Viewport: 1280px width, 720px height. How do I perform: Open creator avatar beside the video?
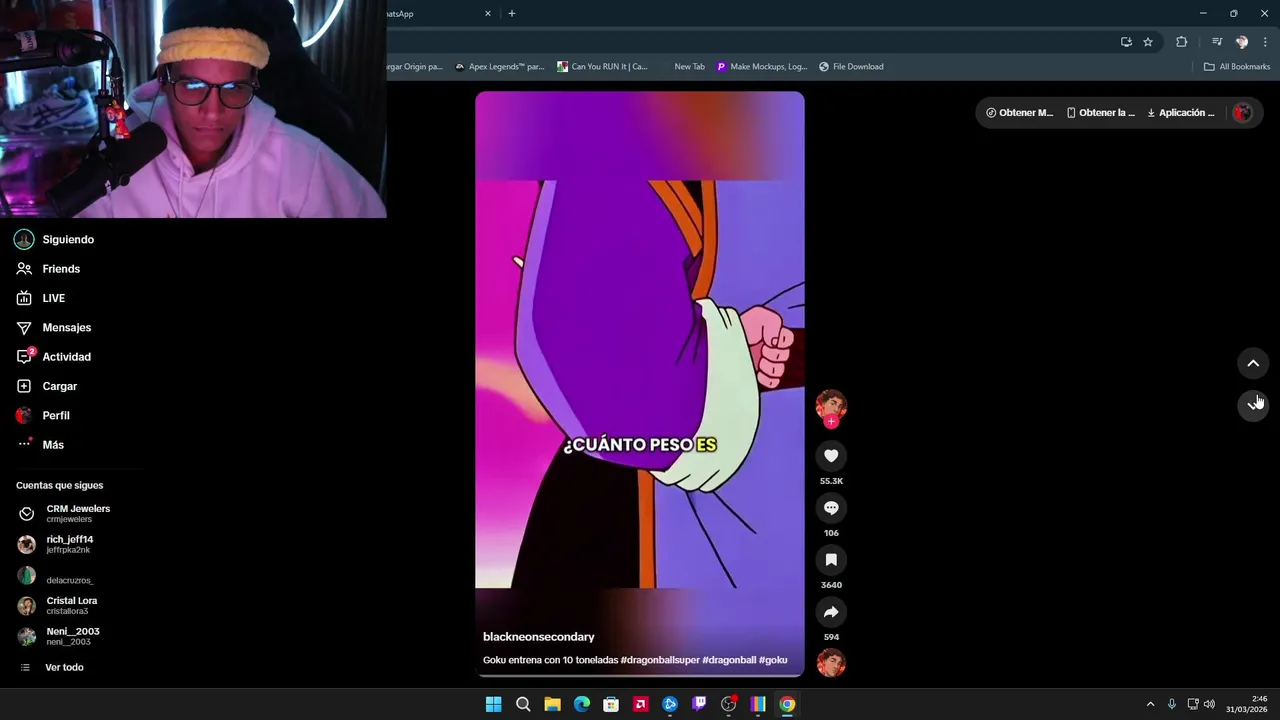831,404
